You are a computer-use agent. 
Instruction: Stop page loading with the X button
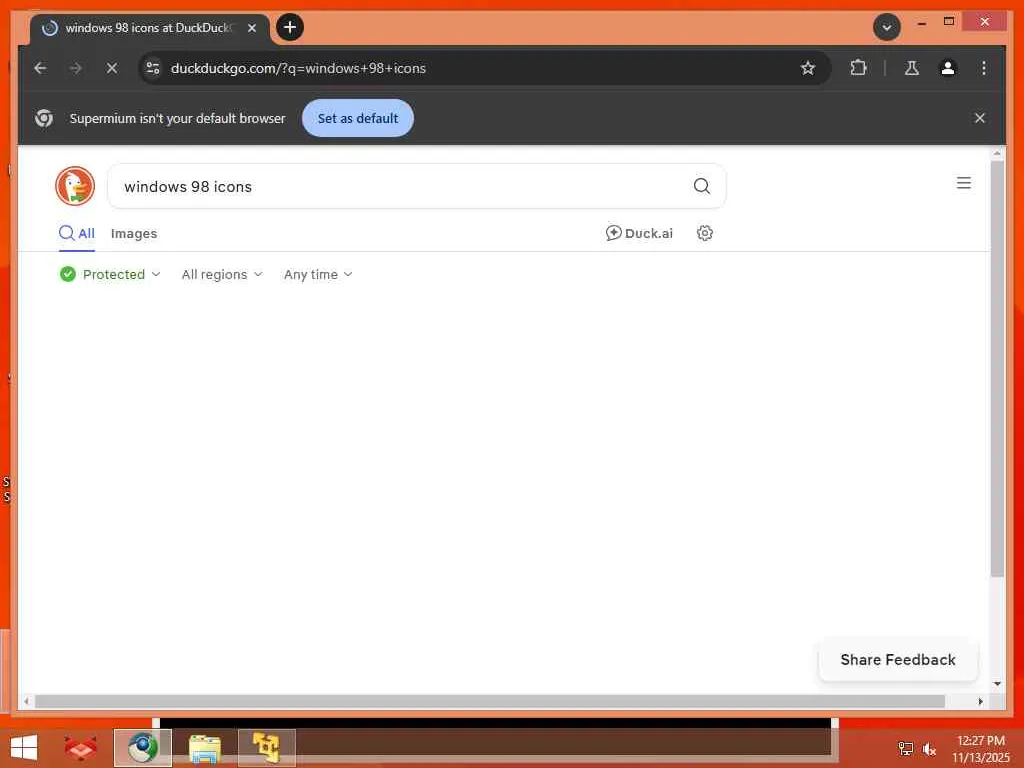(112, 68)
